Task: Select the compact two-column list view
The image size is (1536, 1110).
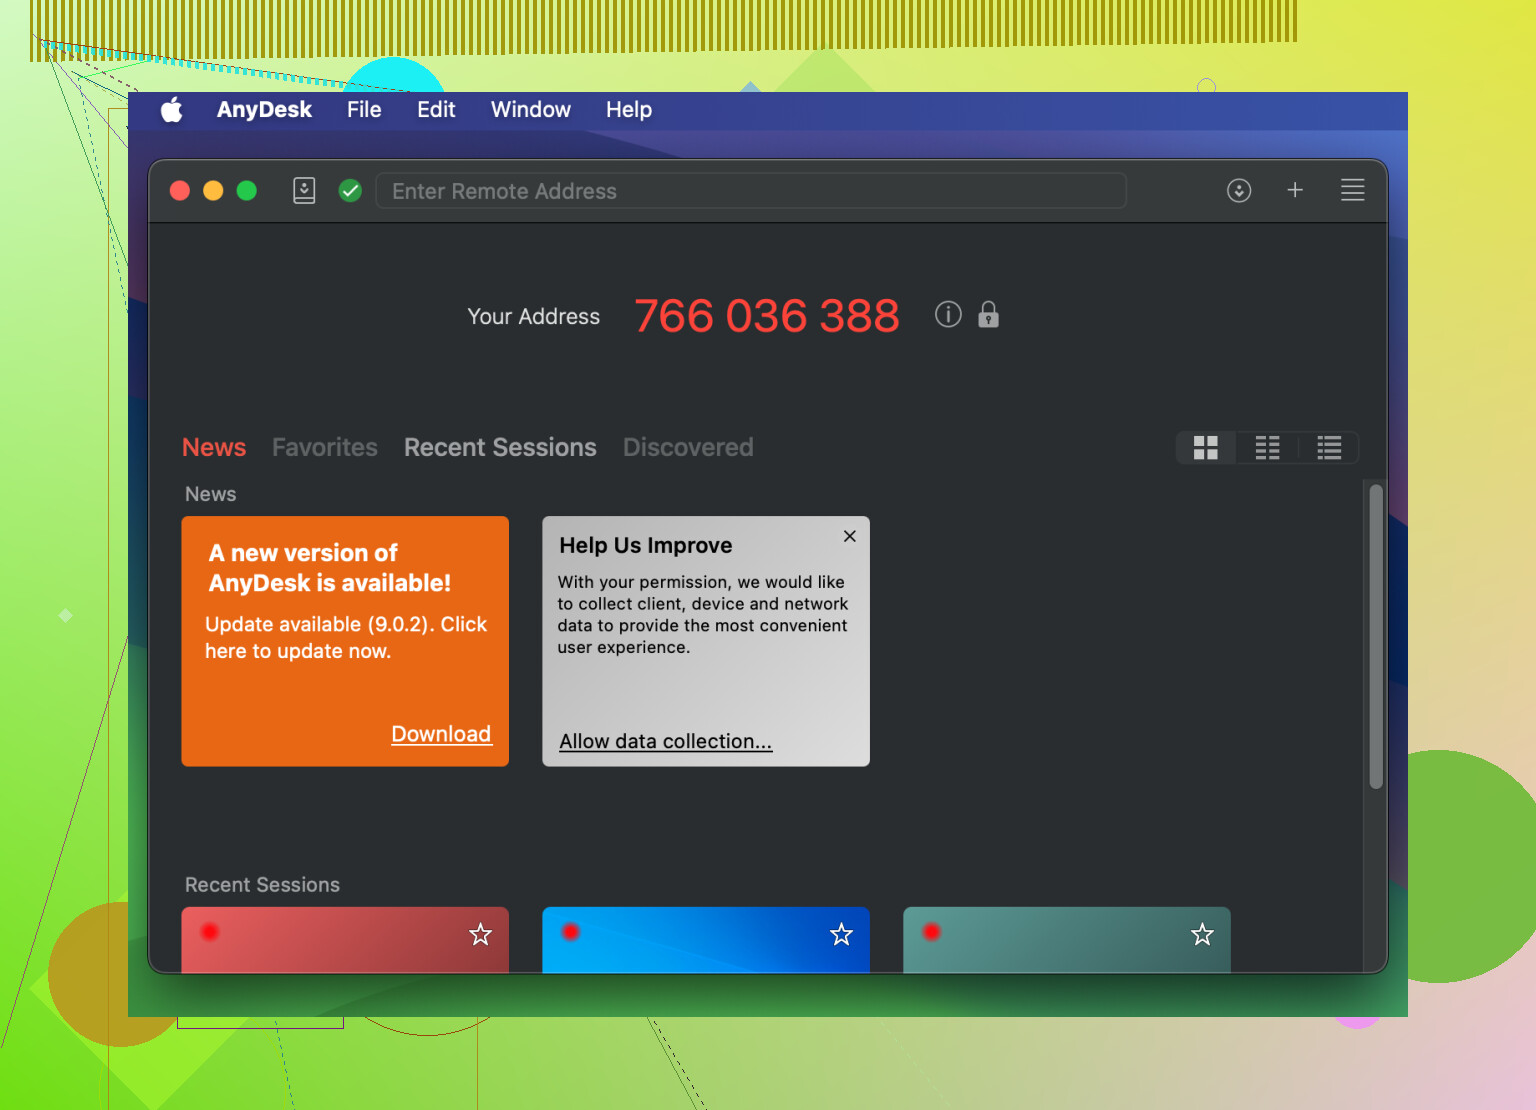Action: (x=1267, y=447)
